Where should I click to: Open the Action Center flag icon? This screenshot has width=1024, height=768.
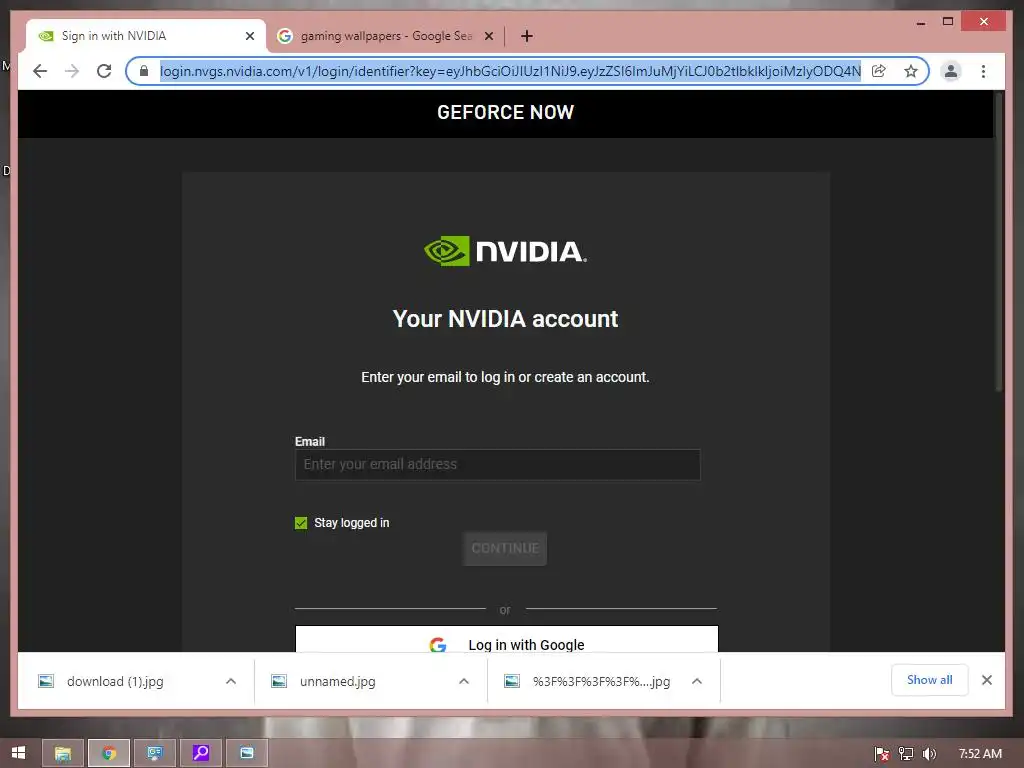[x=881, y=754]
